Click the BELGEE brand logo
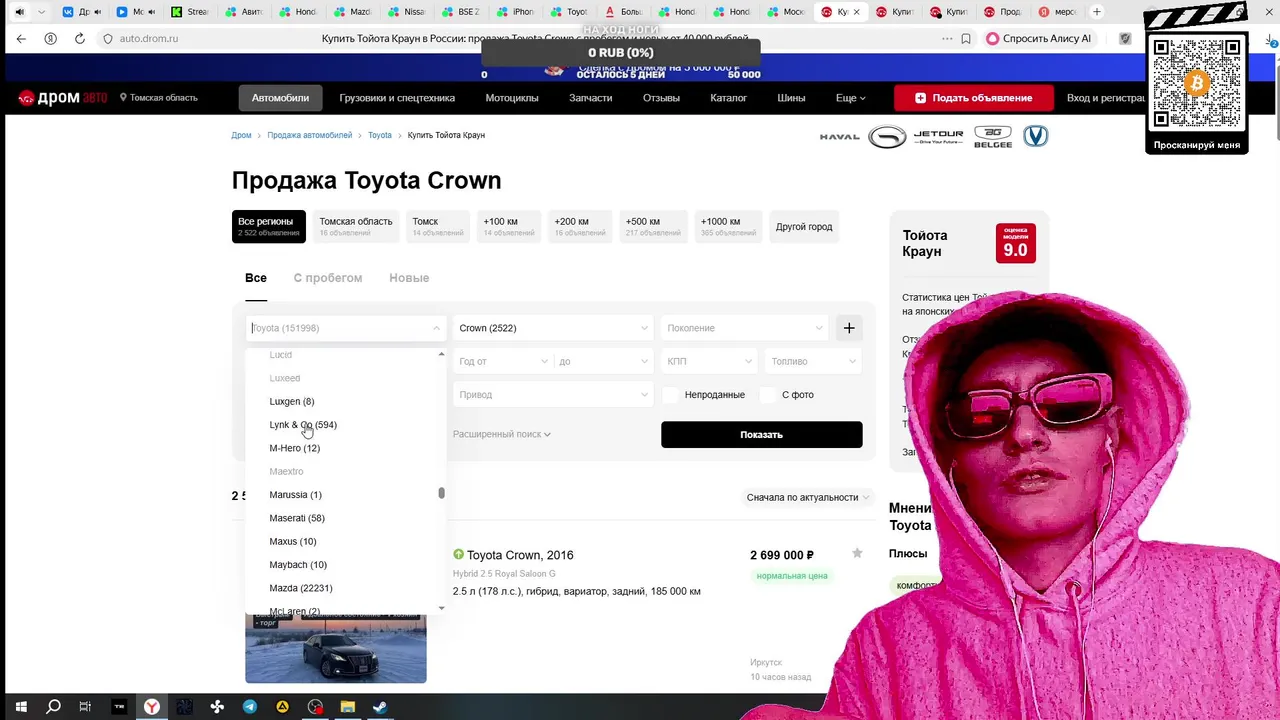Screen dimensions: 1280x720 993,137
